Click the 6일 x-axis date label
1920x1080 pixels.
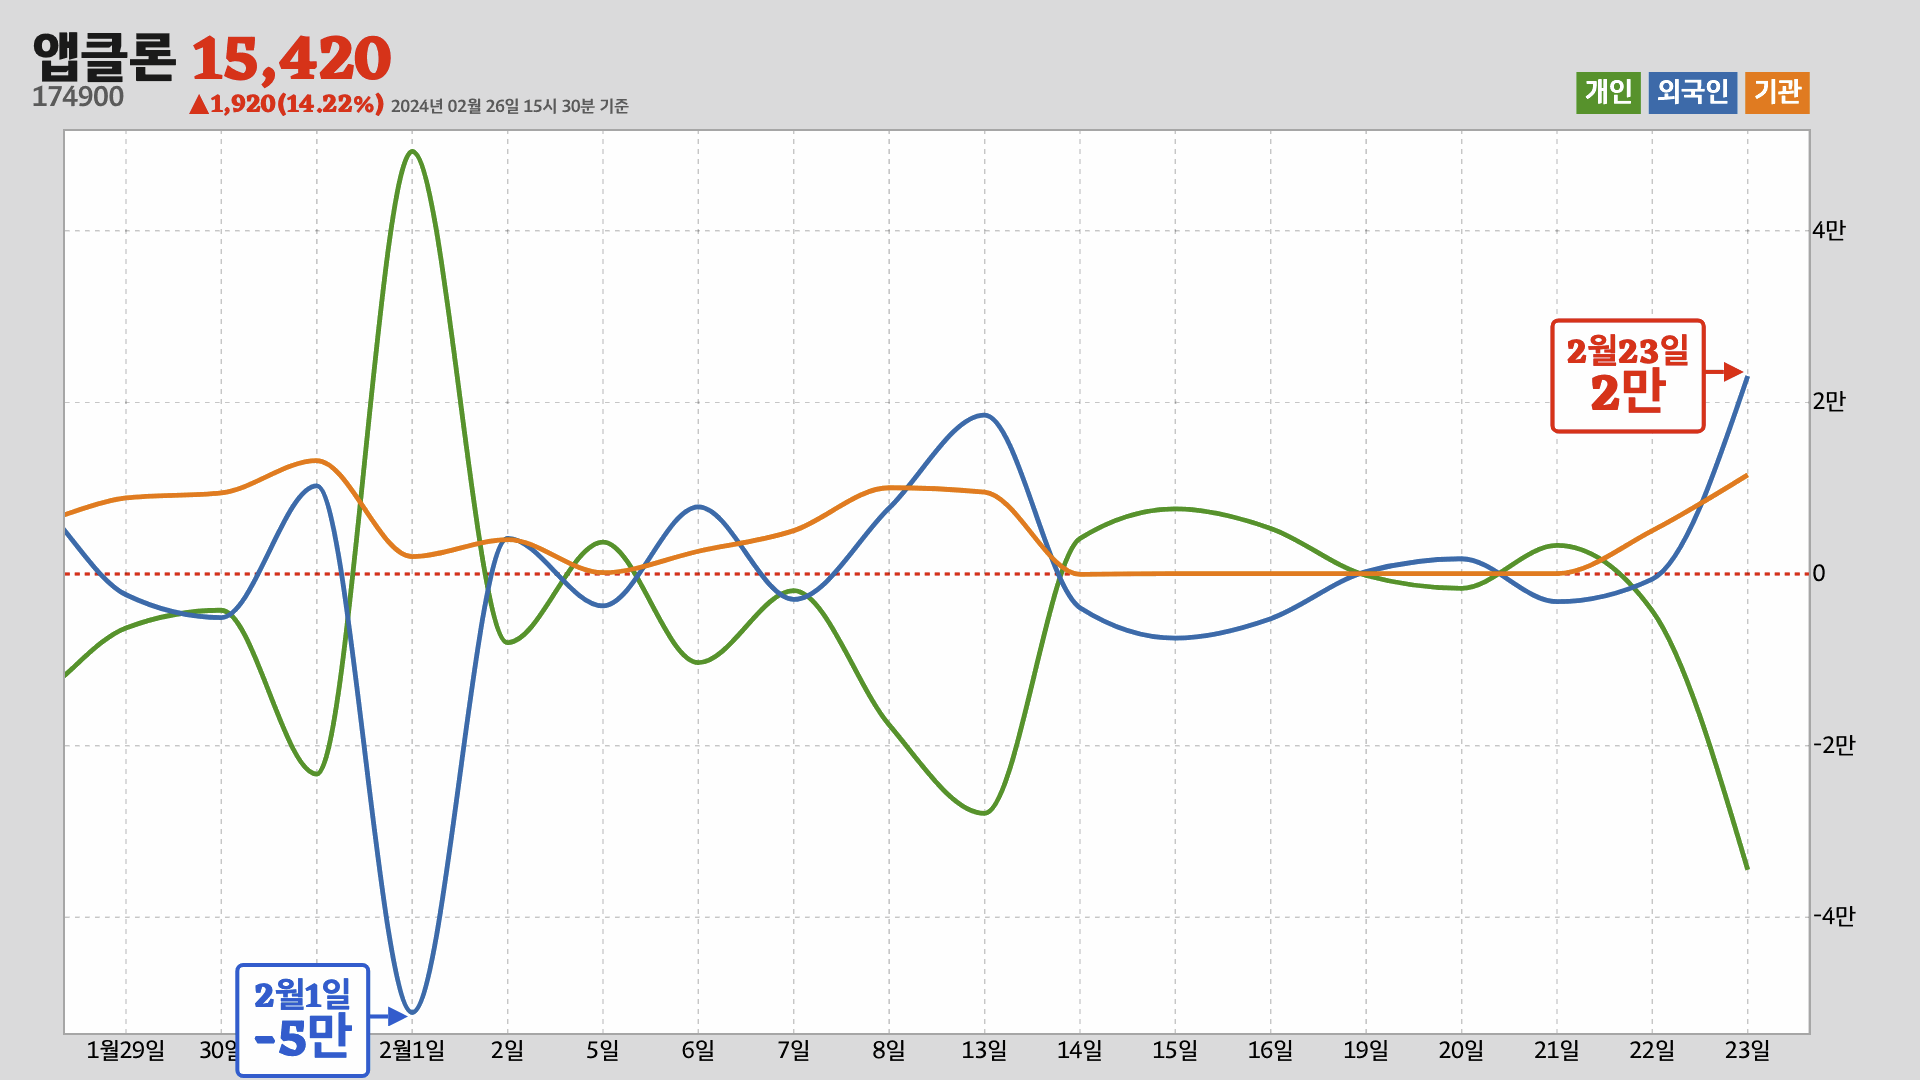698,1051
